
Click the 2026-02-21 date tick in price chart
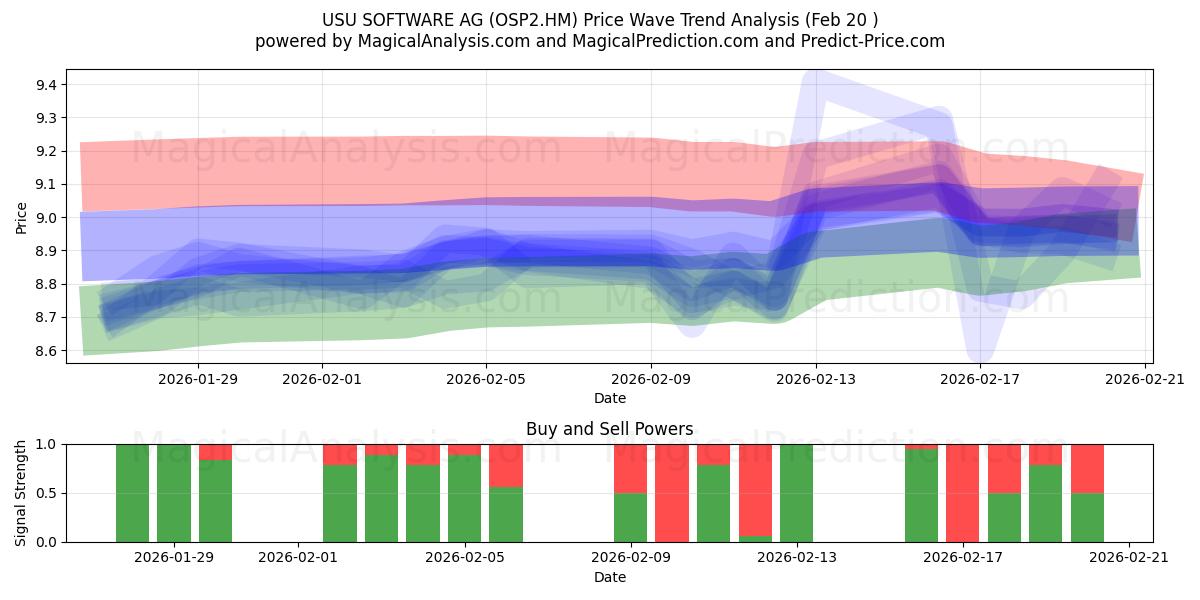click(x=1145, y=379)
